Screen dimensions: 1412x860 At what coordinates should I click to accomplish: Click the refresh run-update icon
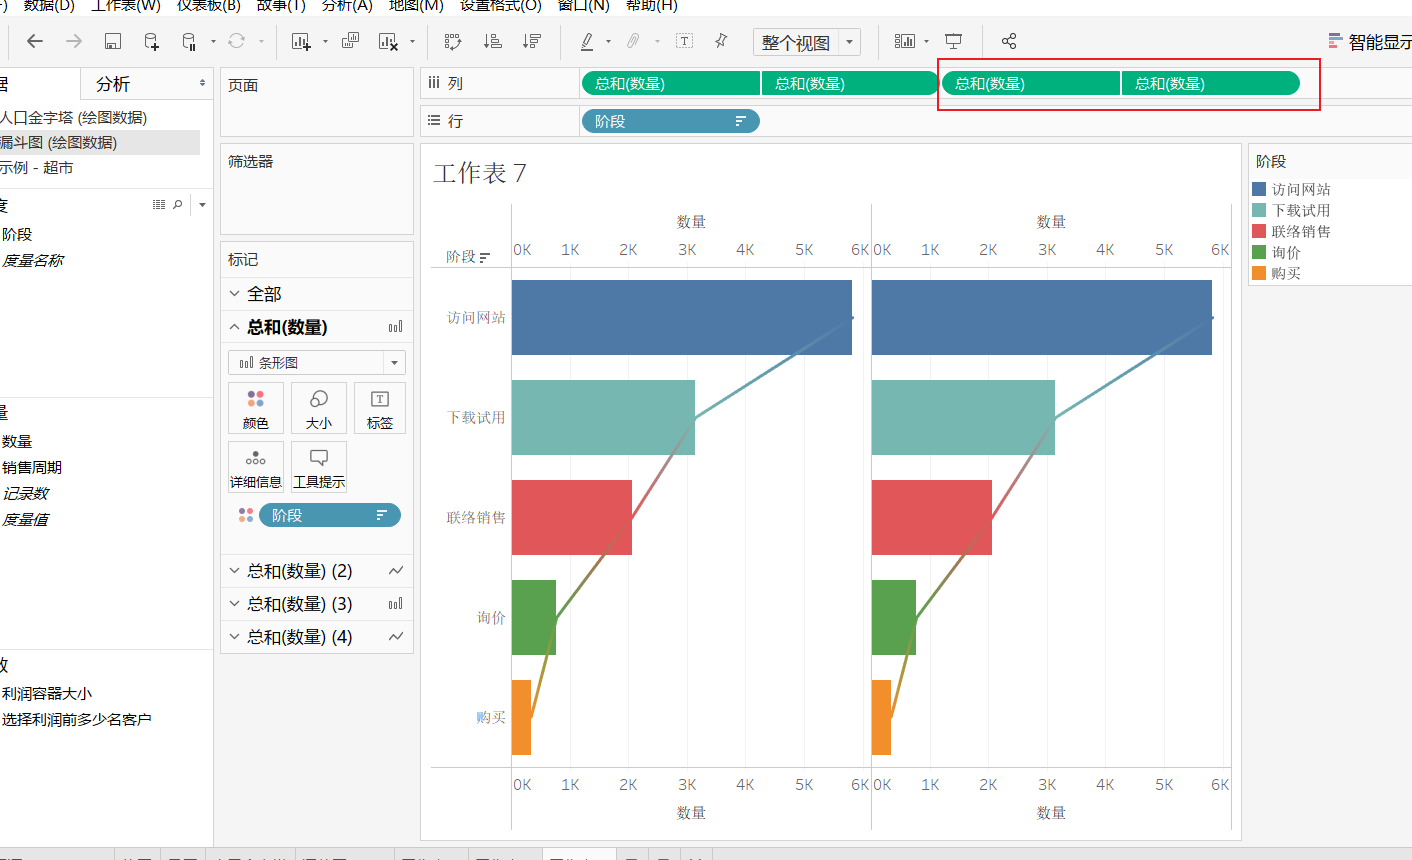237,41
